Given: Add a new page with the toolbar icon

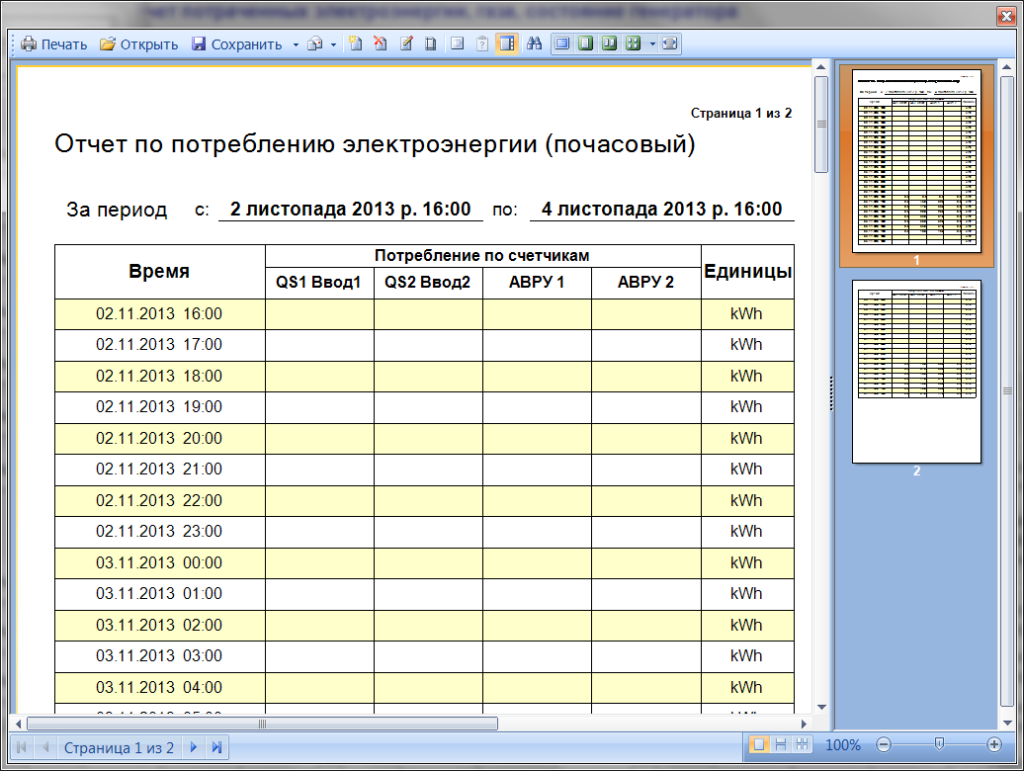Looking at the screenshot, I should pos(356,44).
